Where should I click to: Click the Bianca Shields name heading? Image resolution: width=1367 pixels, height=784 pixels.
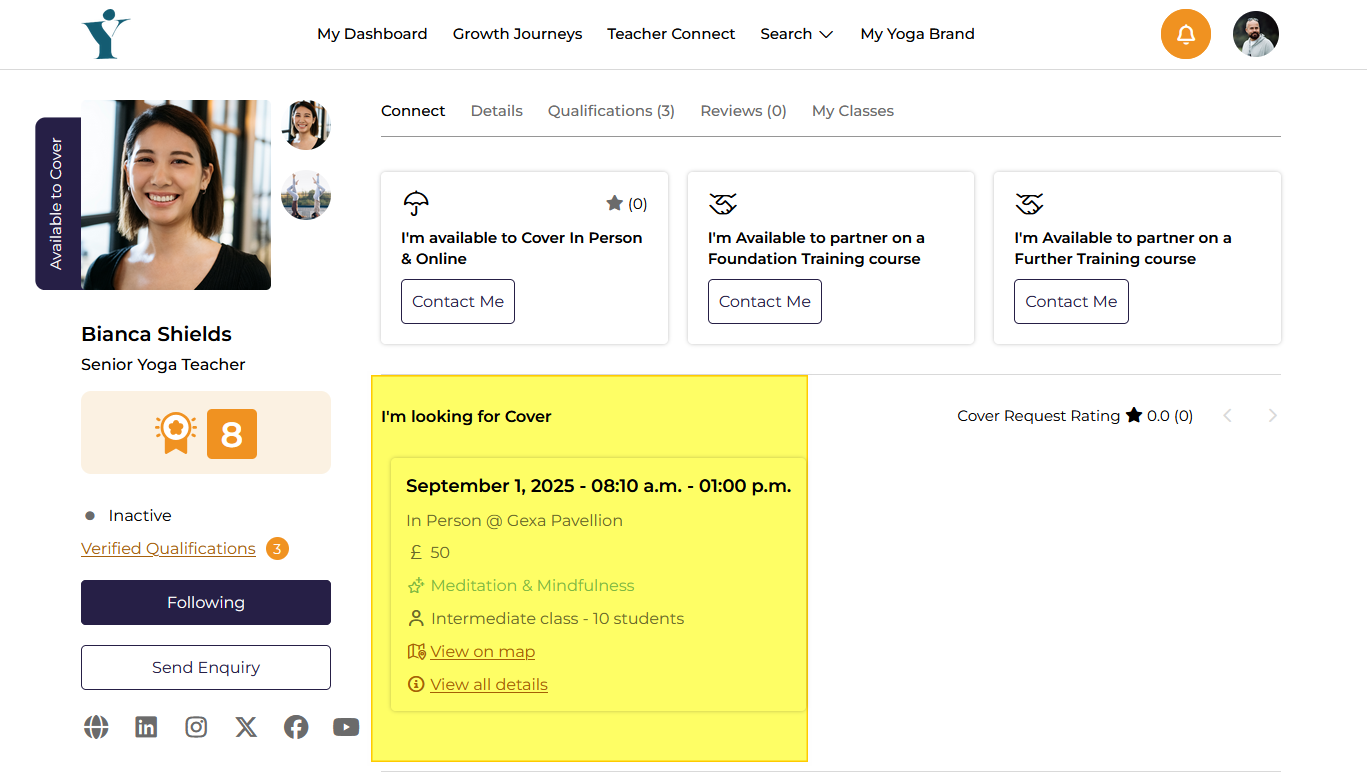(x=156, y=334)
